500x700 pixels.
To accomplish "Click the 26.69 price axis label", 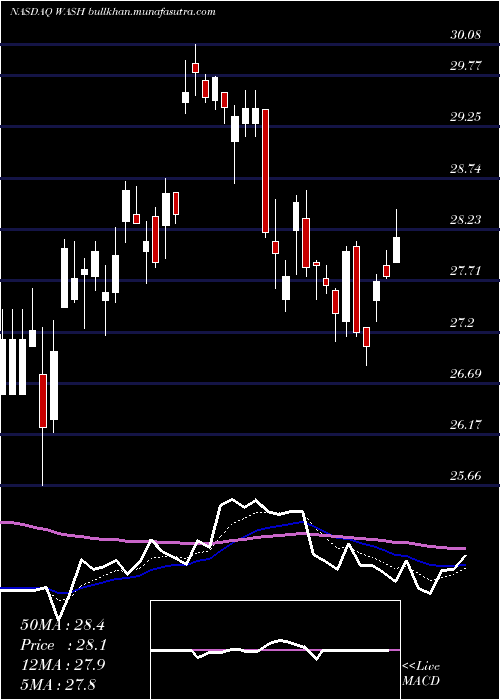I will point(466,373).
